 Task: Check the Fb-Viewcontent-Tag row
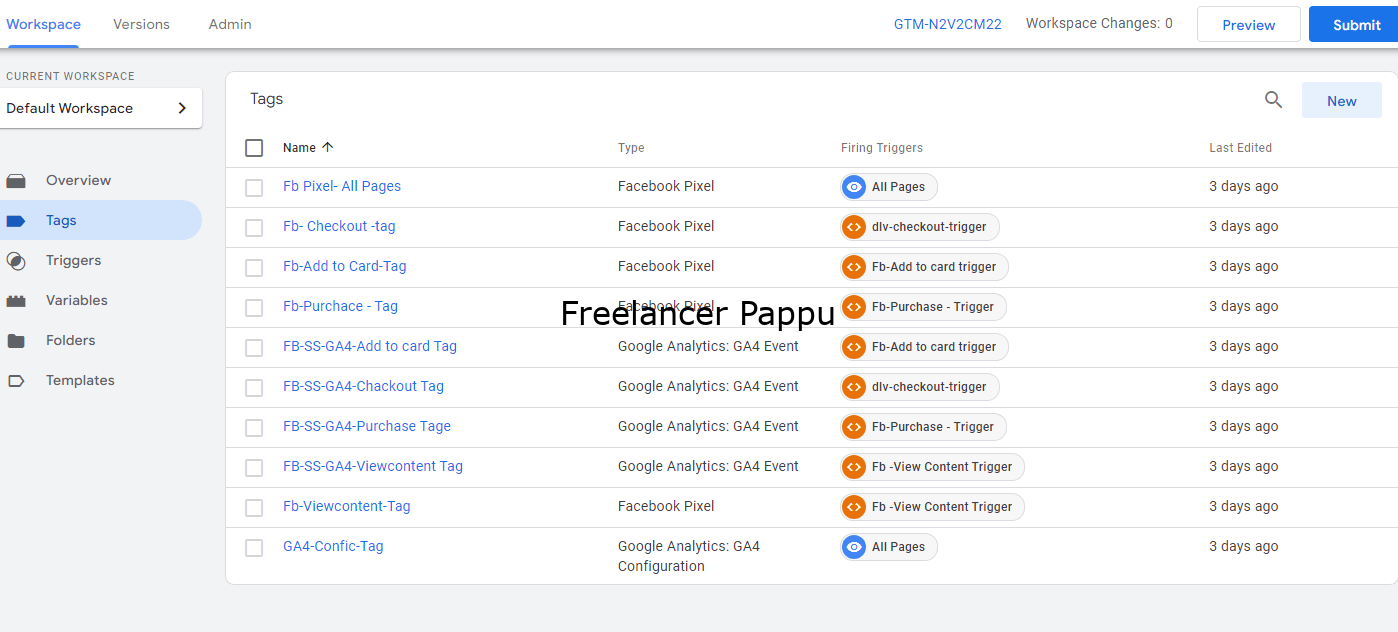click(x=254, y=508)
